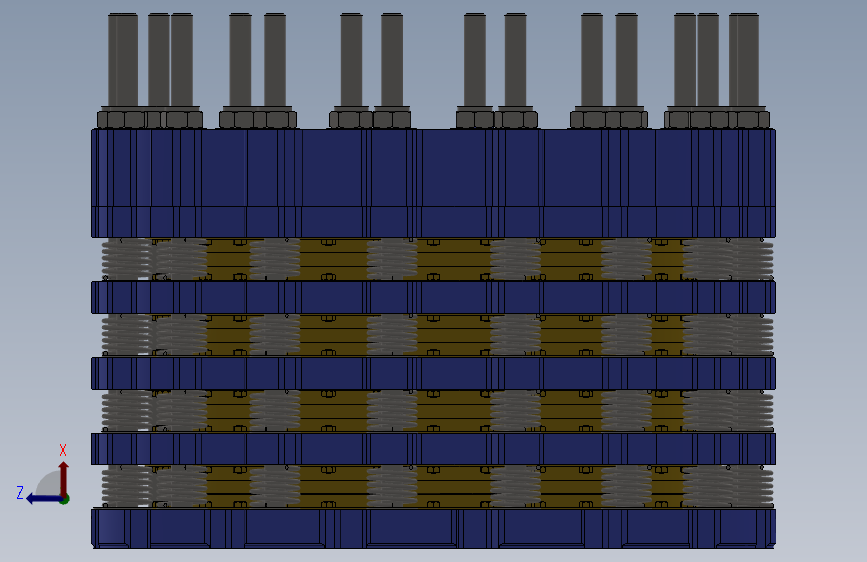Select the thick top blue plate of model
This screenshot has height=562, width=867.
pos(434,183)
